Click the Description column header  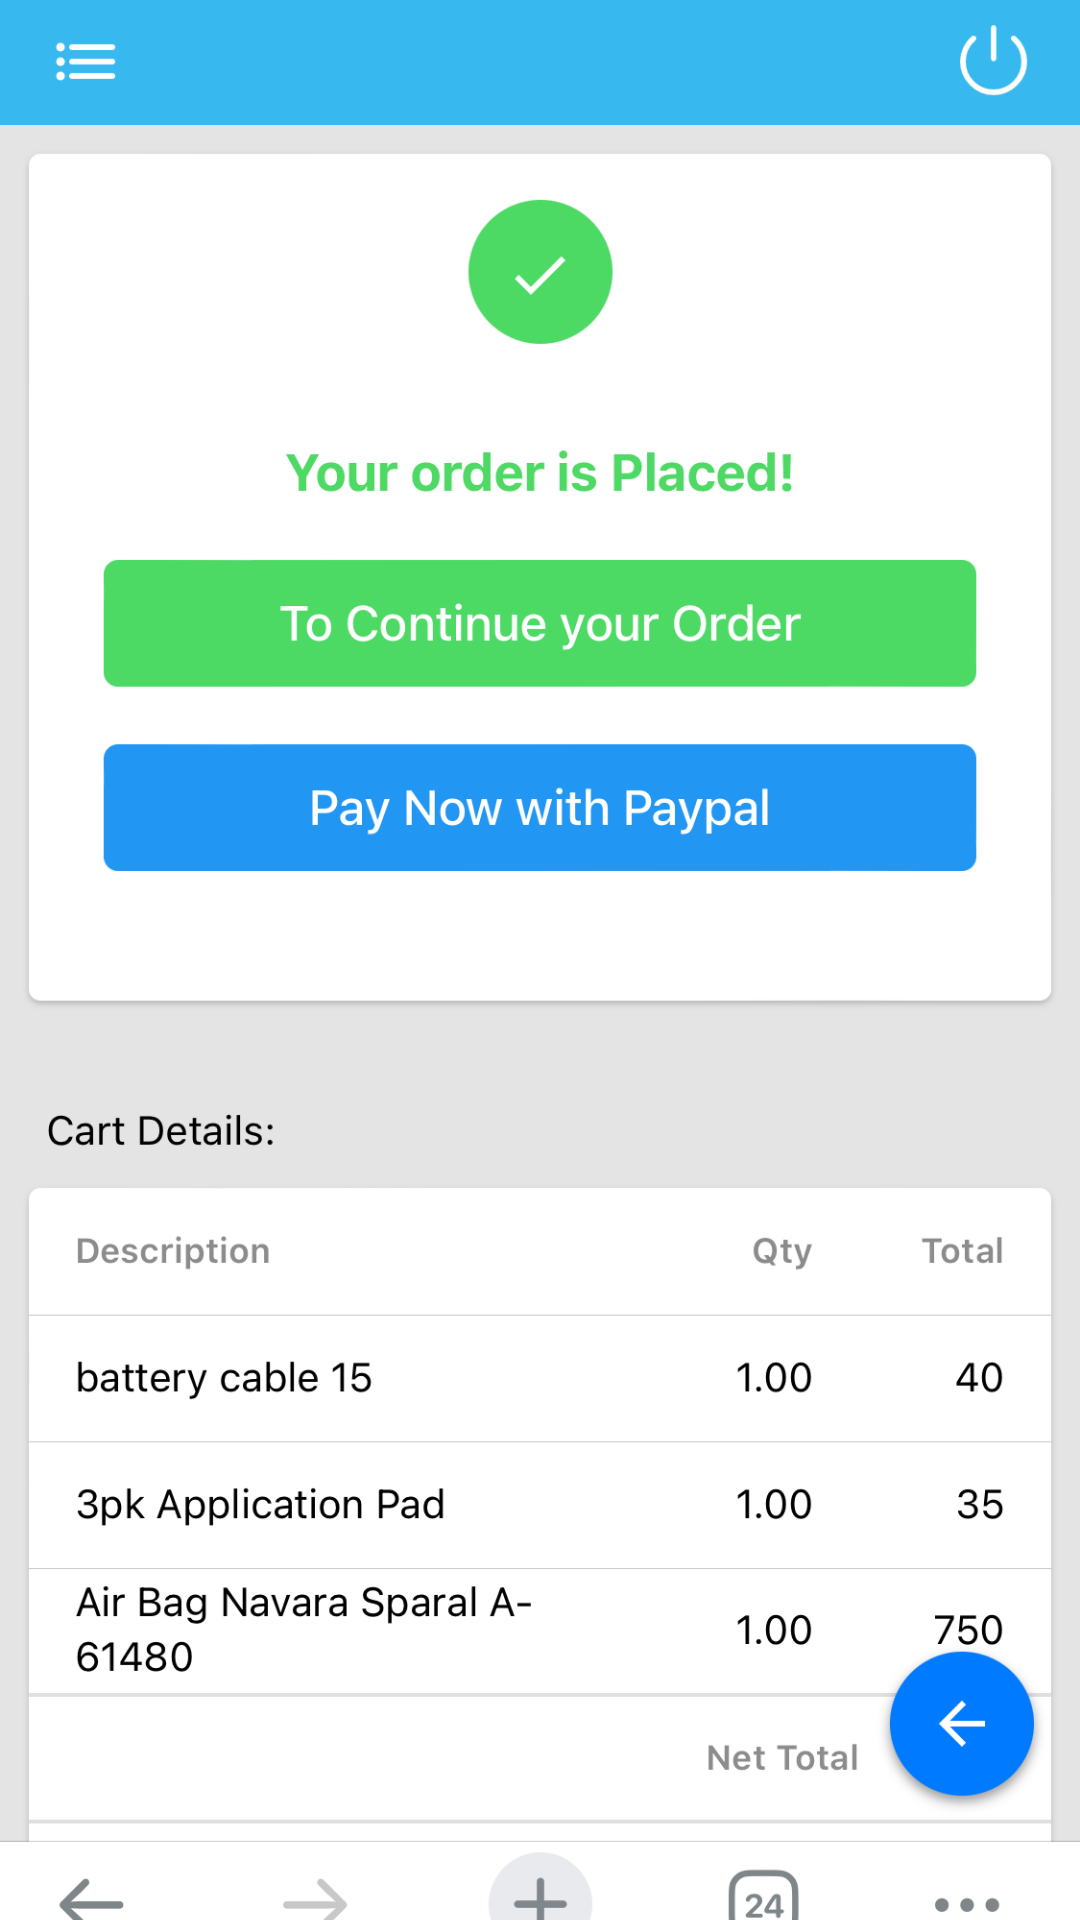(x=173, y=1251)
